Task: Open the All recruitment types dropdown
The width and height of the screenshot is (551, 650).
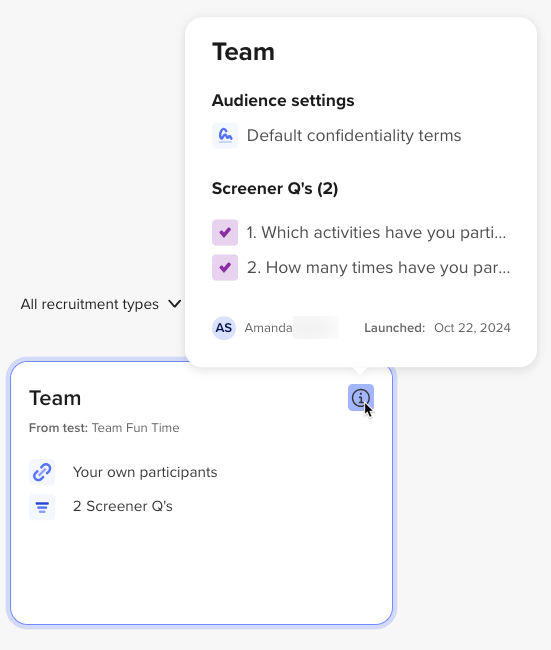Action: (x=101, y=304)
